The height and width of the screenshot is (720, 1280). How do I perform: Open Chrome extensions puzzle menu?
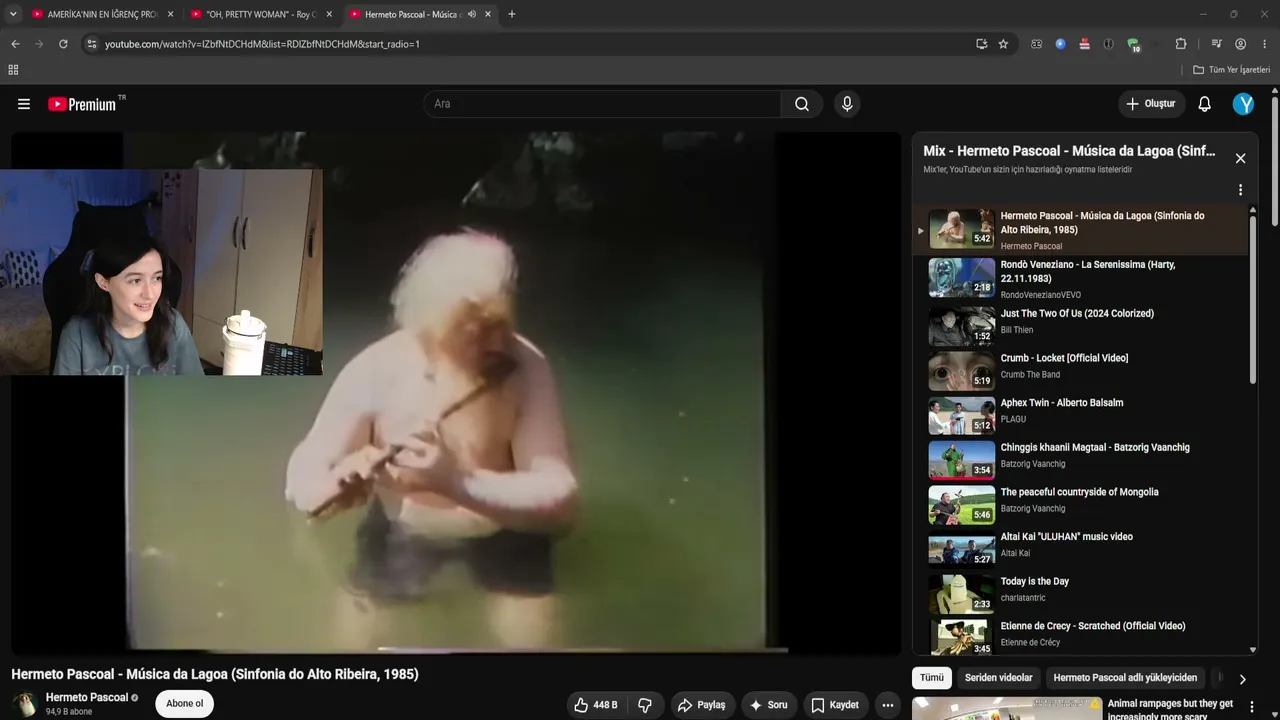coord(1180,44)
